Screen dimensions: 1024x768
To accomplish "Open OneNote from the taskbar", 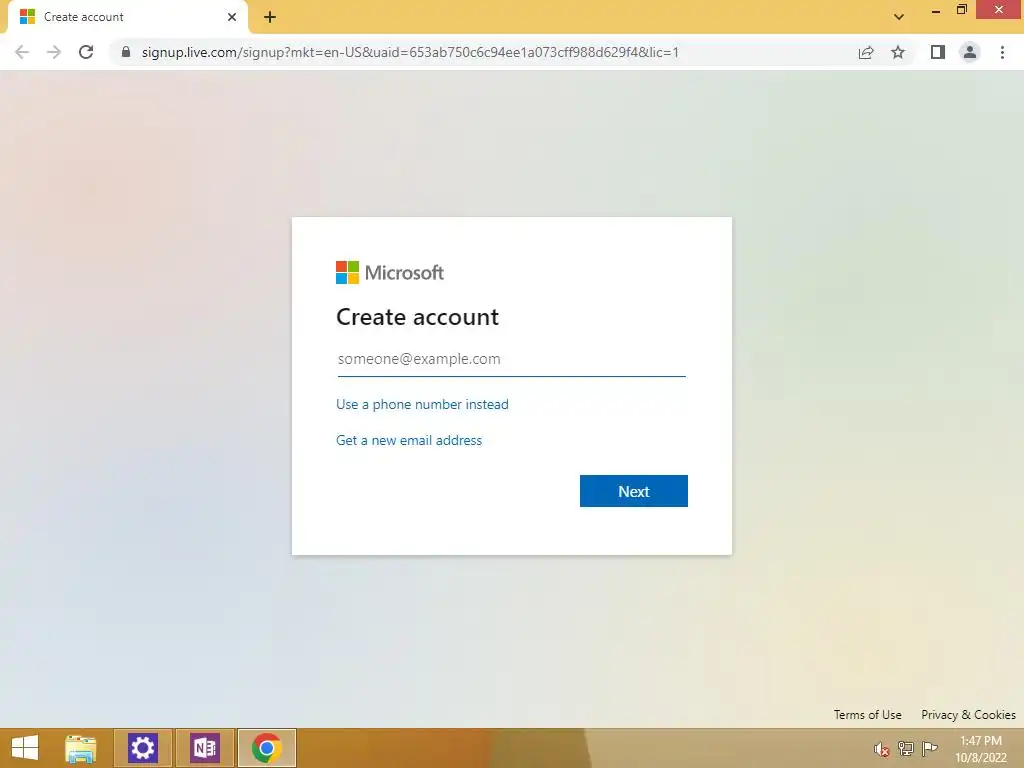I will click(x=205, y=748).
